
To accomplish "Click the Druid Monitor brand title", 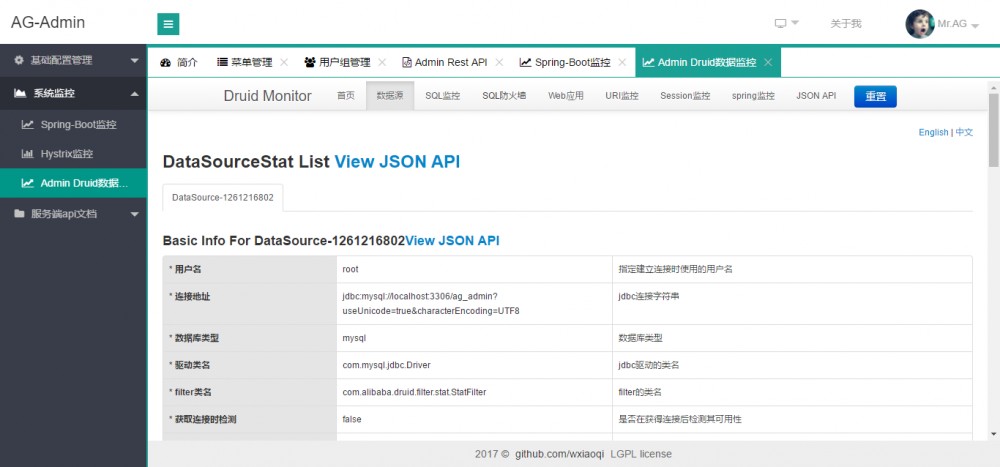I will tap(268, 96).
